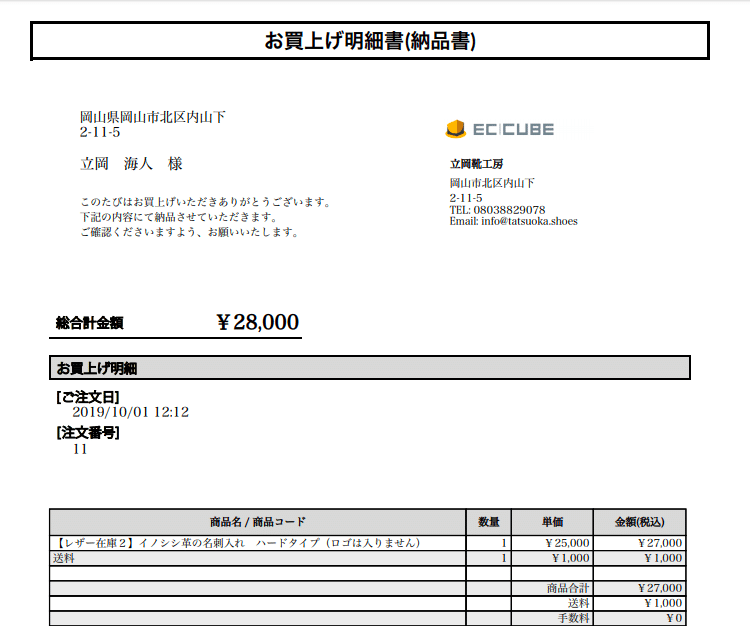Click the greeting line このたびはお買上げいただき
The width and height of the screenshot is (750, 626).
tap(206, 202)
